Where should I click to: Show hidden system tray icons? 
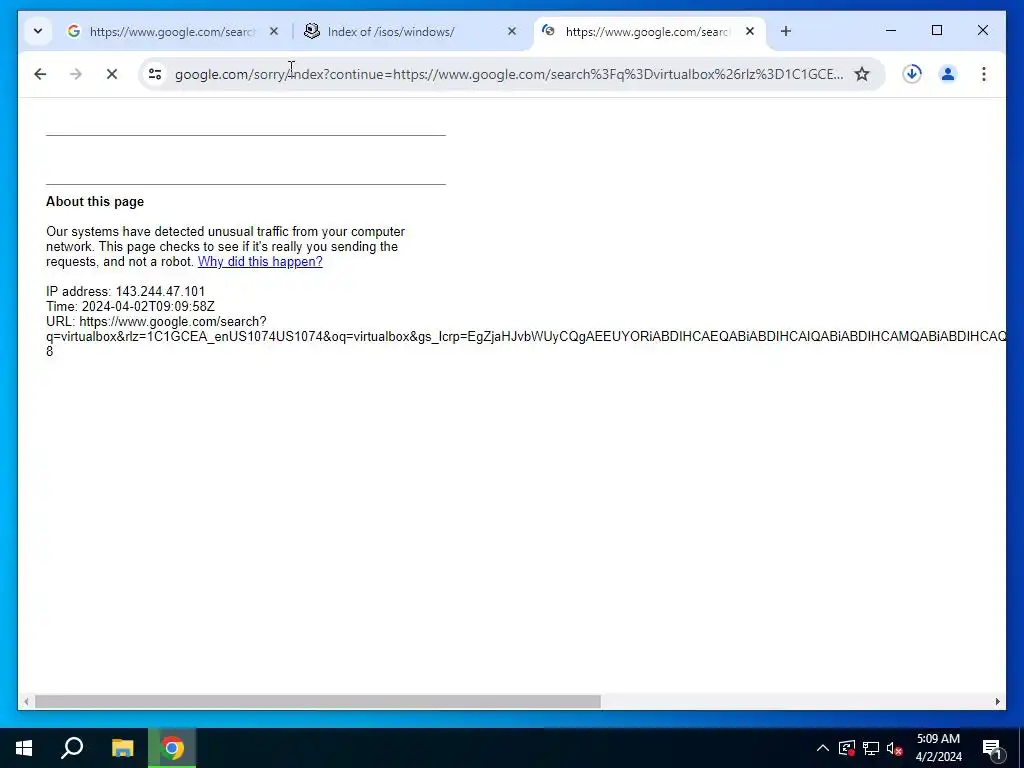[x=823, y=748]
